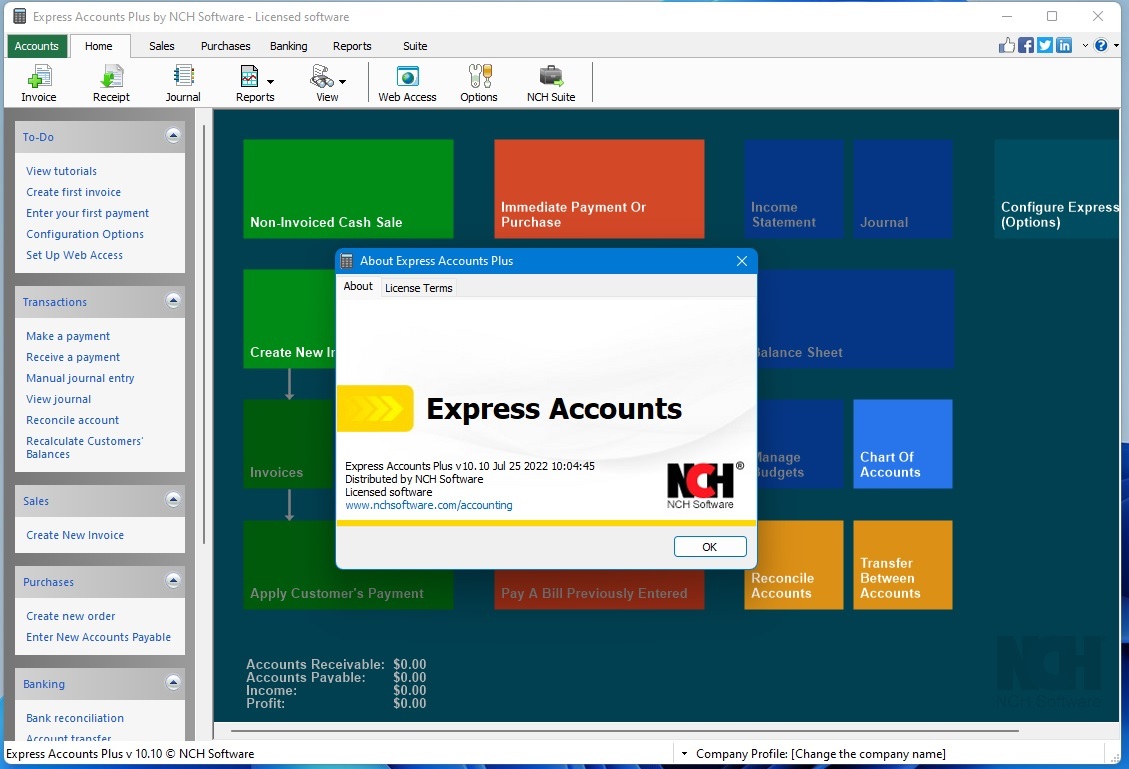Open the Help dropdown arrow
Screen dimensions: 1129x769
point(1116,45)
